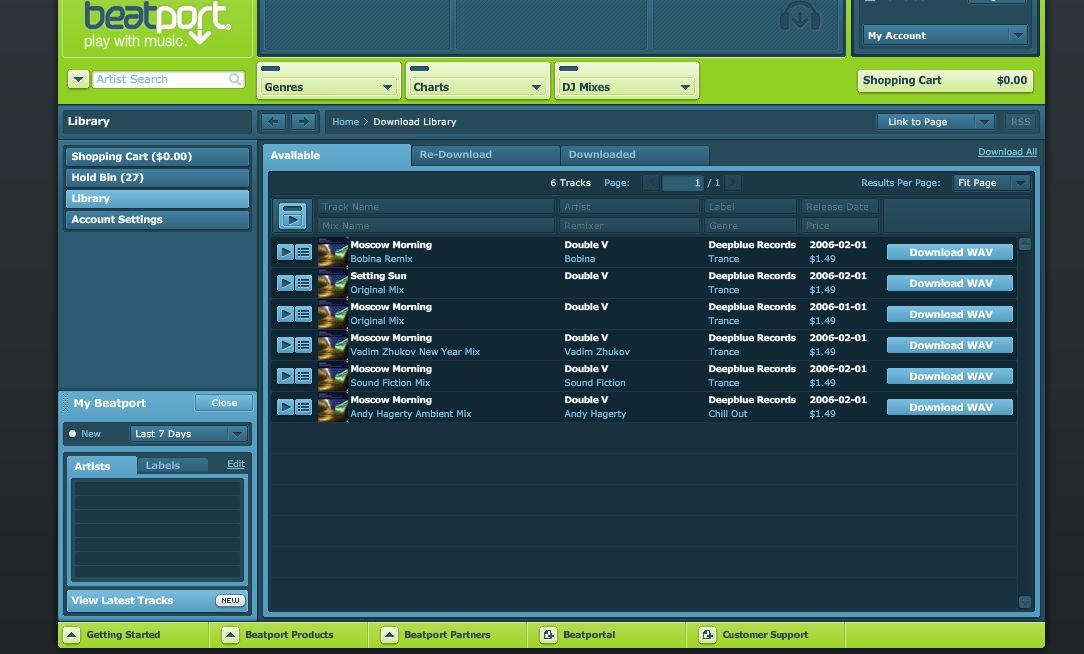Click the play-all icon in the table header
The height and width of the screenshot is (654, 1084).
click(292, 216)
